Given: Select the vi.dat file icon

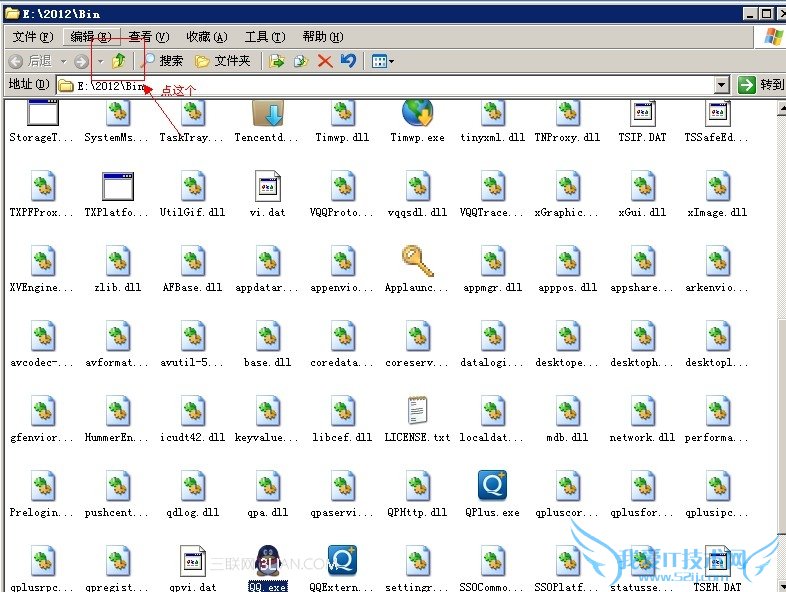Looking at the screenshot, I should (267, 188).
